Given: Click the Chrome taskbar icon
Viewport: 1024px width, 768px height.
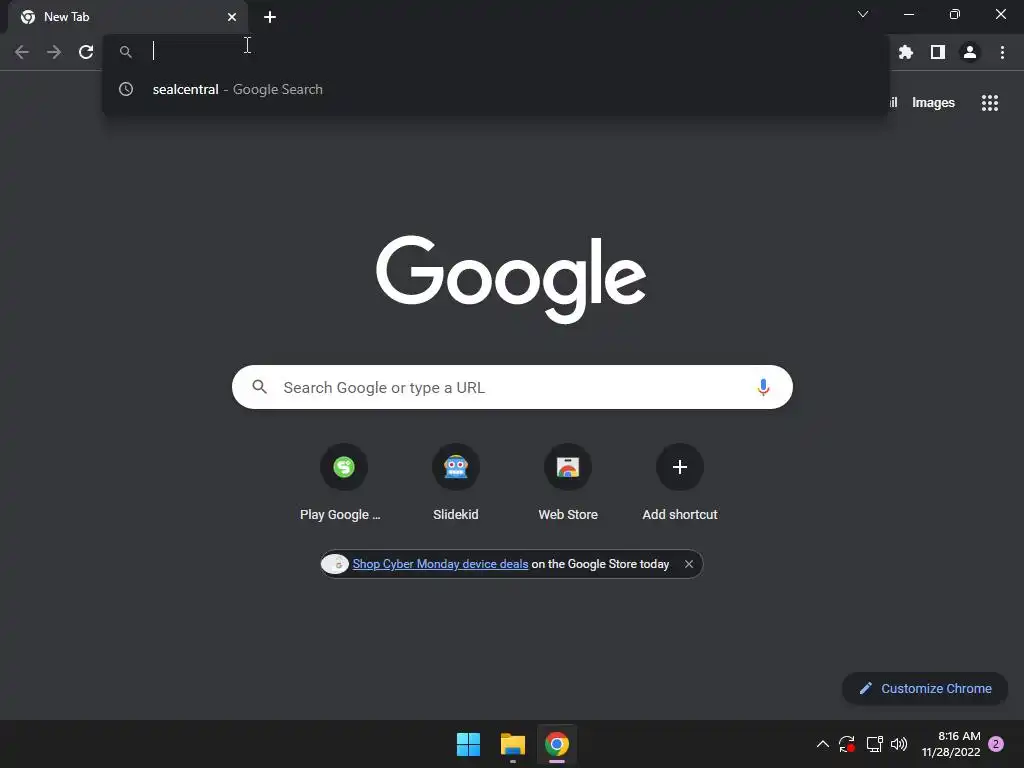Looking at the screenshot, I should [x=557, y=744].
